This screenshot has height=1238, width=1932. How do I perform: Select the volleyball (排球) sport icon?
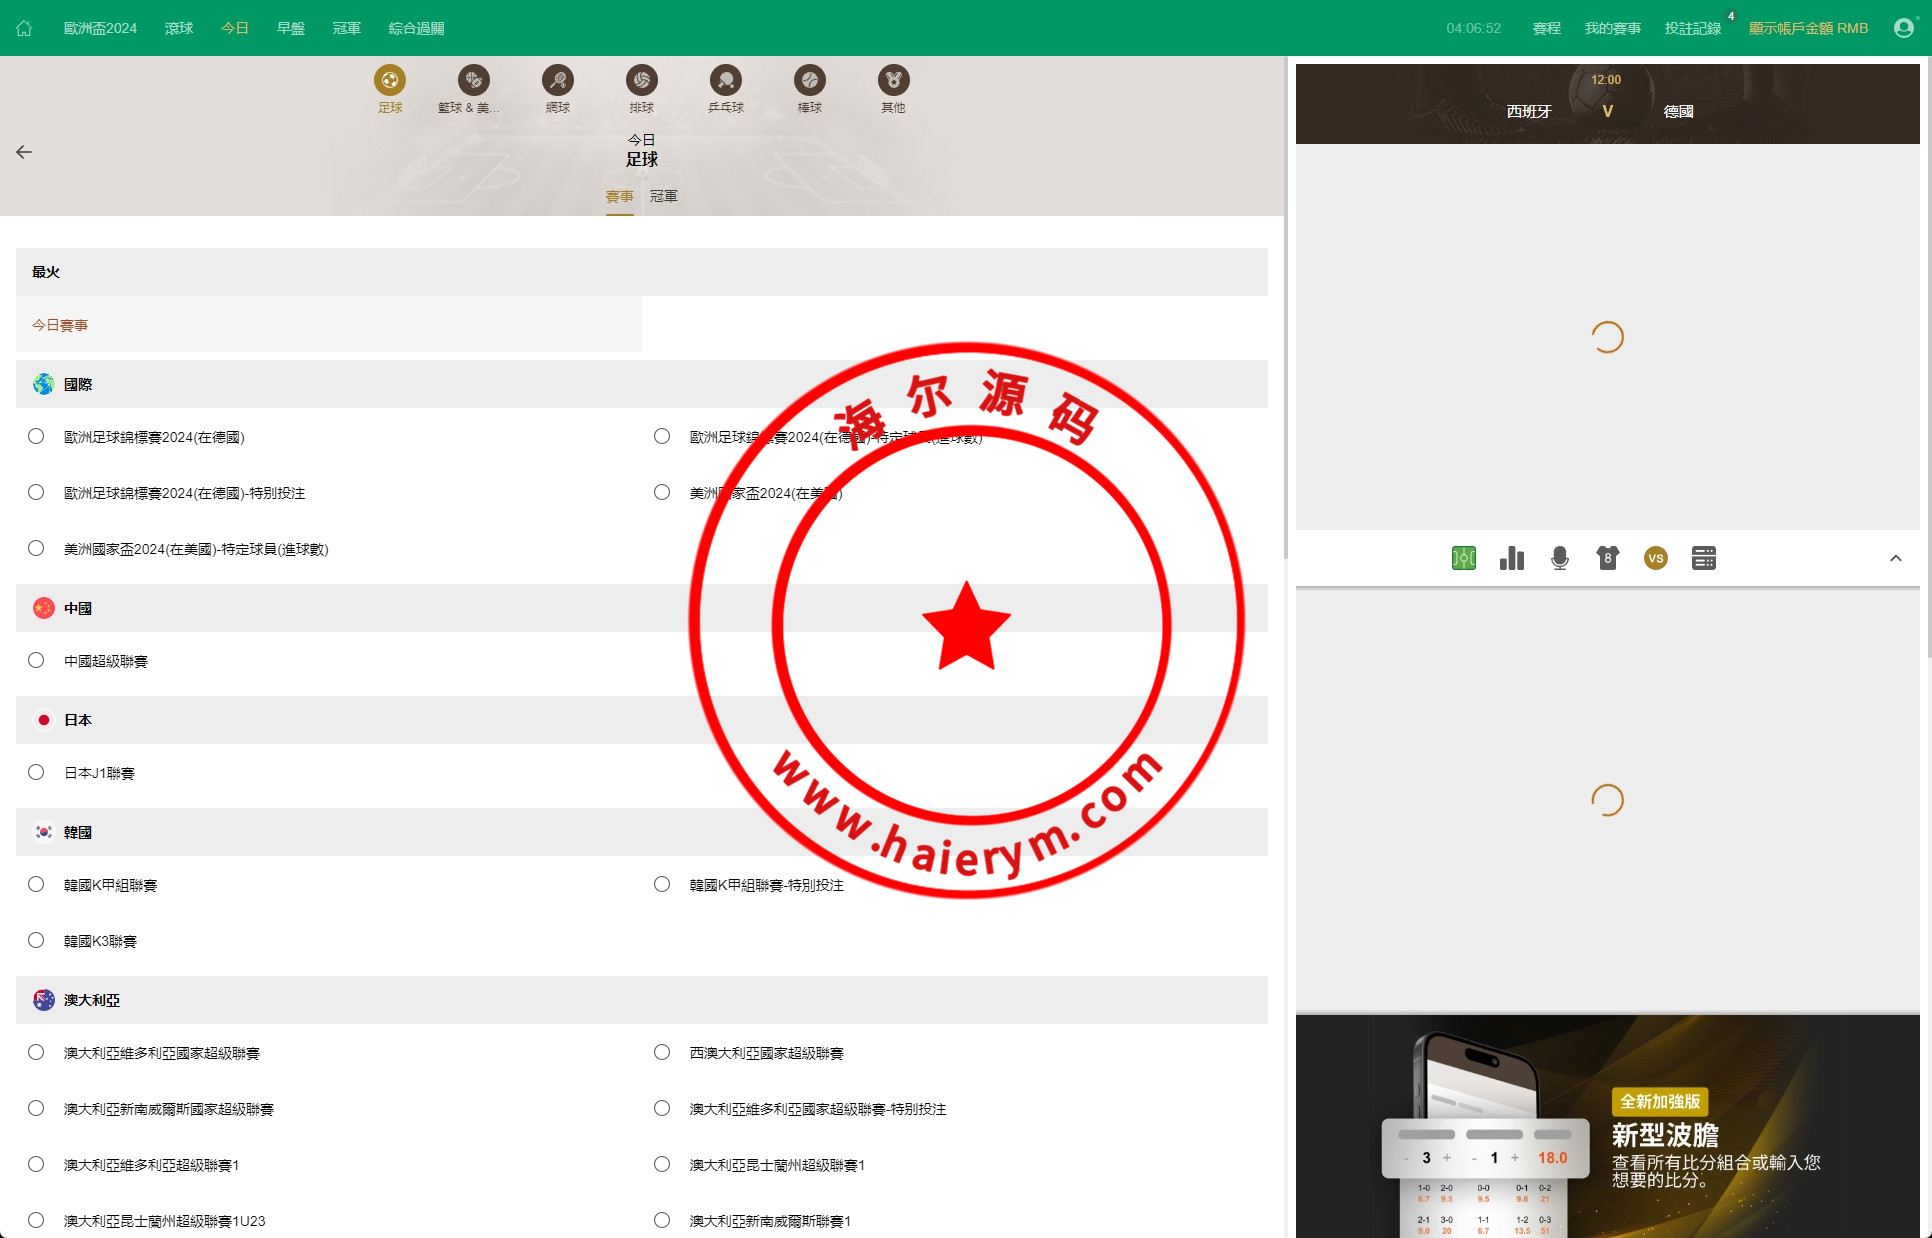tap(642, 80)
